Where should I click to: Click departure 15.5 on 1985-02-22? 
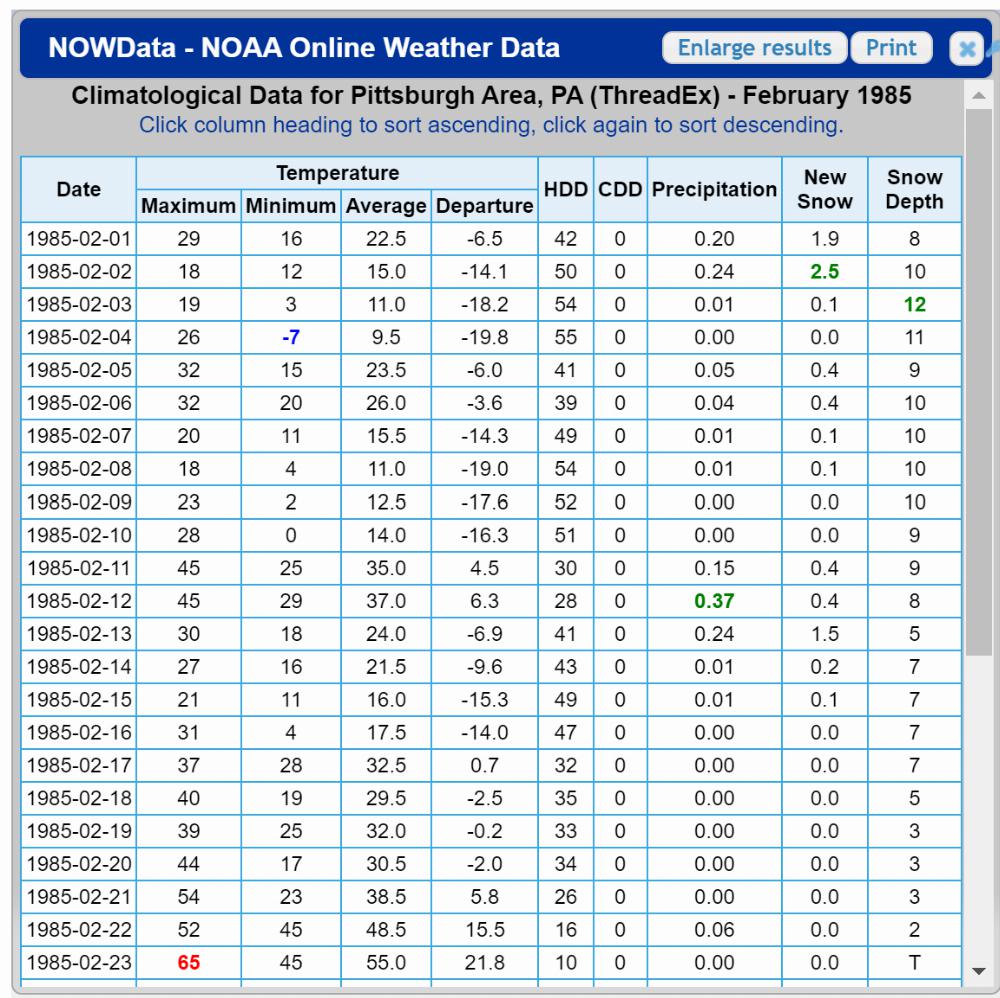tap(484, 930)
